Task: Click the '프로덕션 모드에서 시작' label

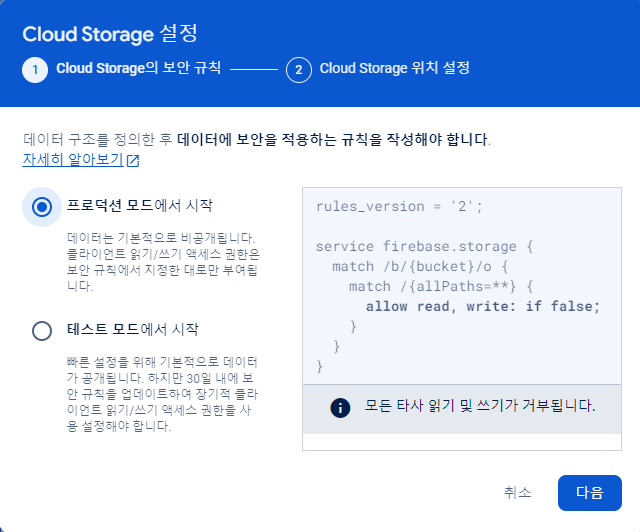Action: tap(139, 207)
